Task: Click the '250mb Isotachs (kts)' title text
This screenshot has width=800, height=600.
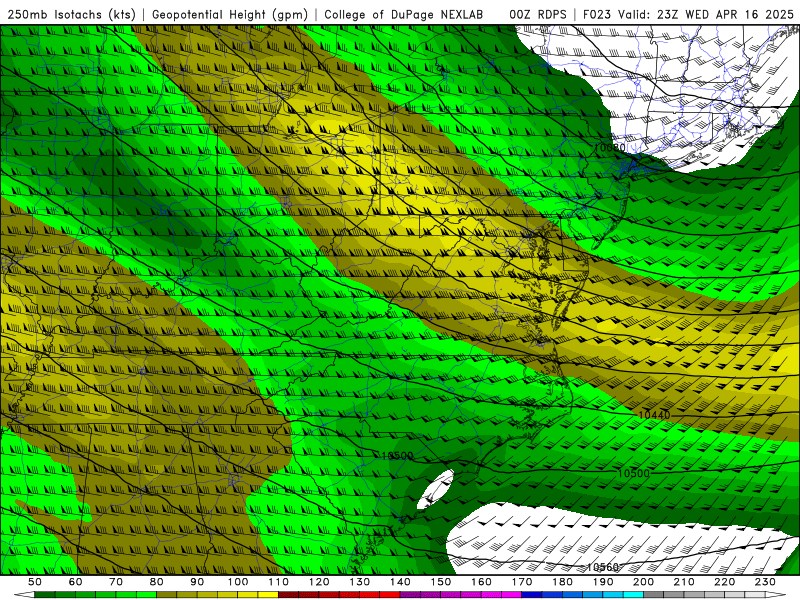Action: pos(71,14)
